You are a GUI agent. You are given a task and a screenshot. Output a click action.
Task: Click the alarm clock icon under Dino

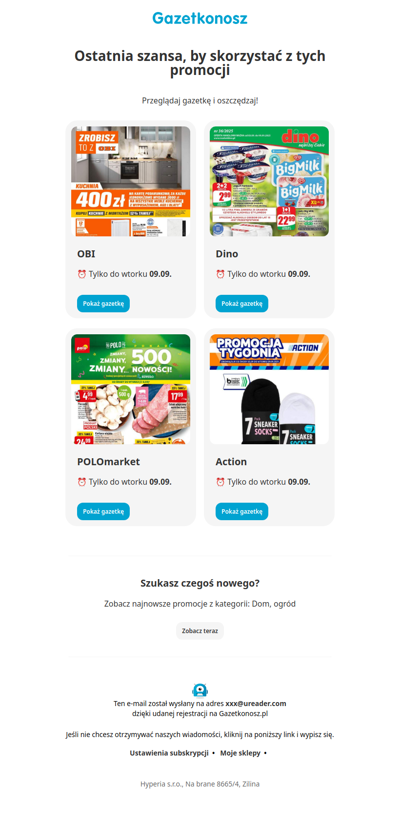point(220,274)
